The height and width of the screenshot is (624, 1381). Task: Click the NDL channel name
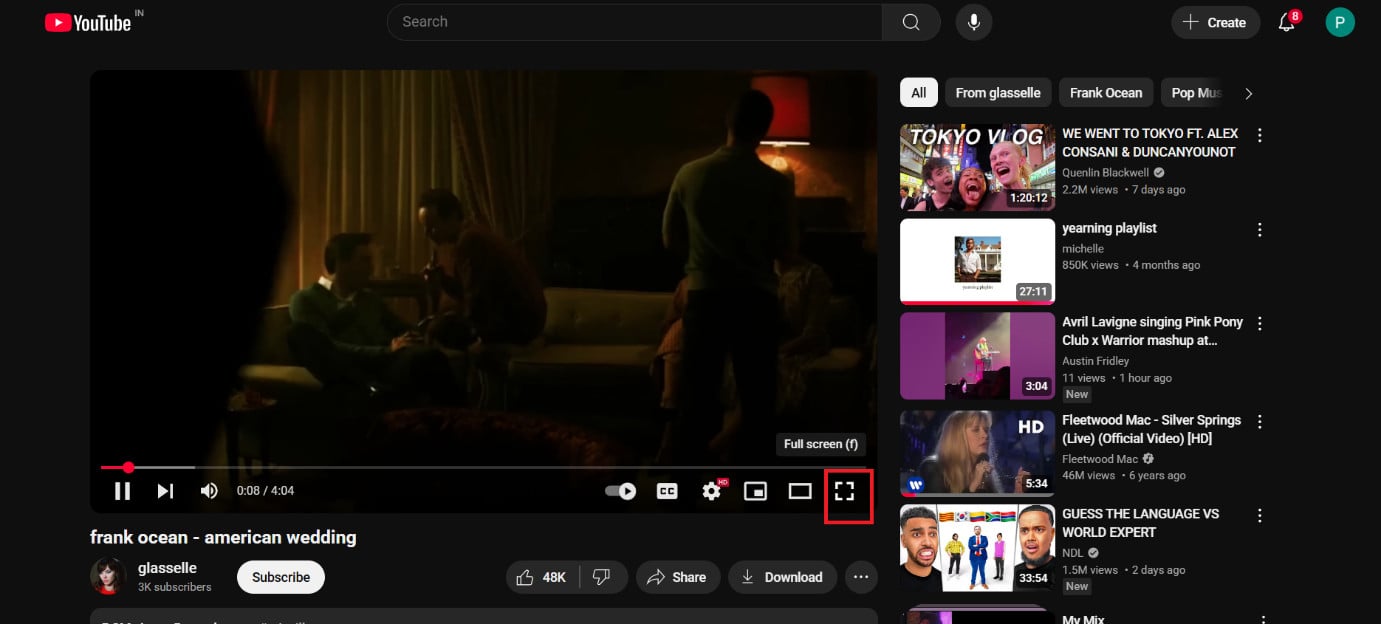point(1074,553)
